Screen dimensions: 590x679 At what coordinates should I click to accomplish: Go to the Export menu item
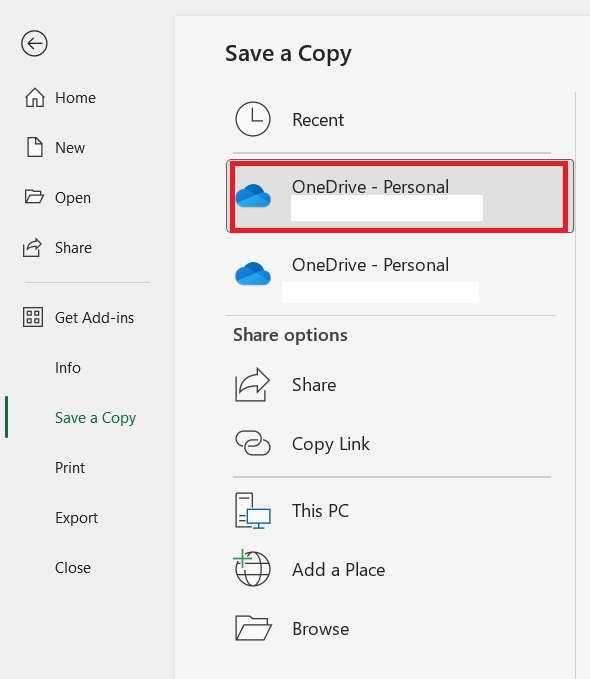[76, 518]
